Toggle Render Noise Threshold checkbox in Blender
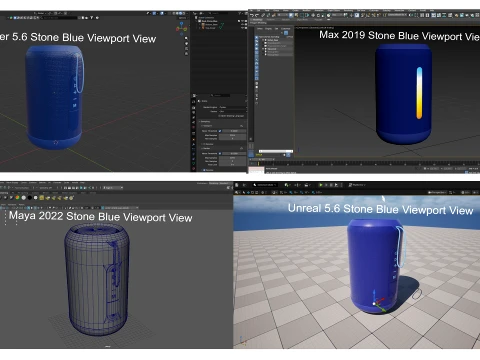The height and width of the screenshot is (360, 480). (x=220, y=153)
